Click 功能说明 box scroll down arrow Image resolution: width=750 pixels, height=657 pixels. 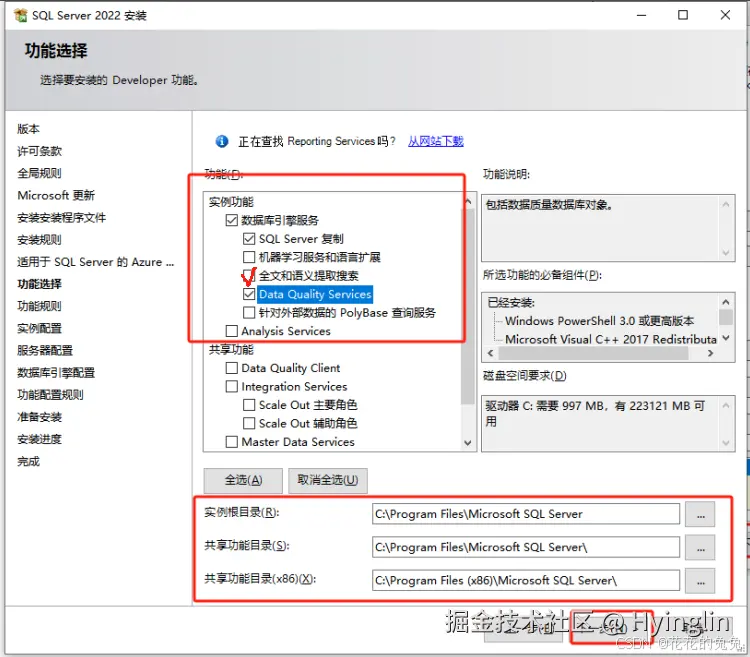(x=726, y=253)
